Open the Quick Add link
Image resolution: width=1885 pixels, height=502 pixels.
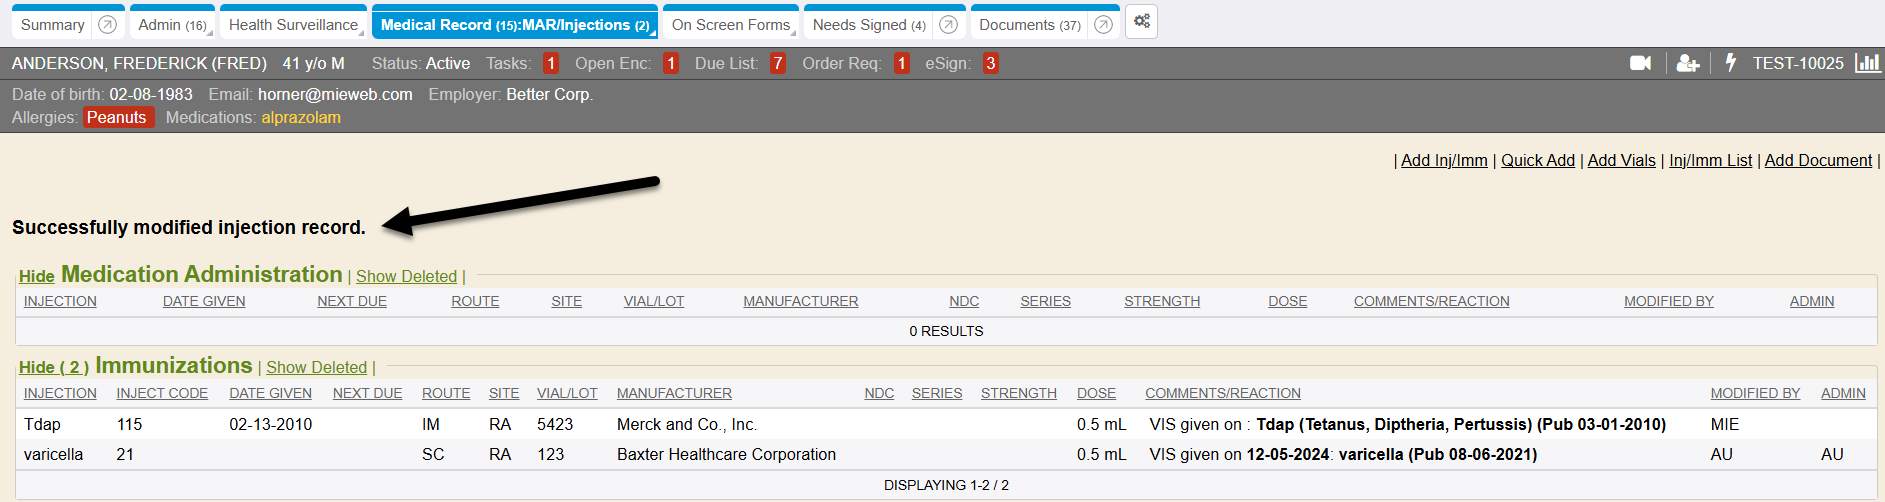point(1537,160)
